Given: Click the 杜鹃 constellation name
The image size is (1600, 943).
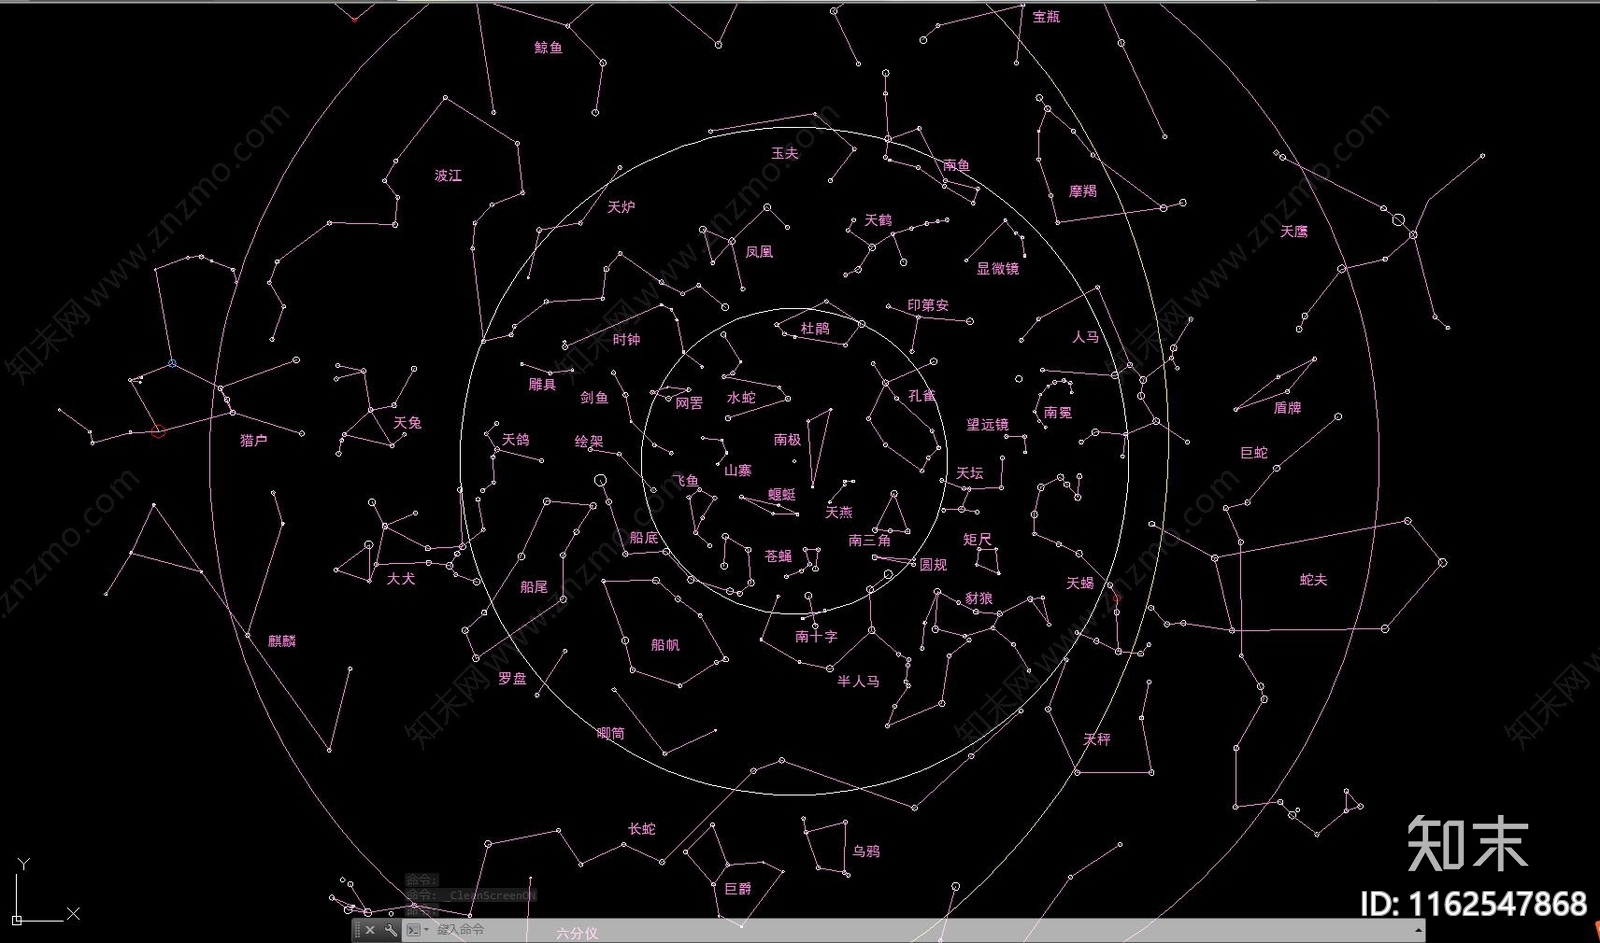Looking at the screenshot, I should [x=815, y=328].
